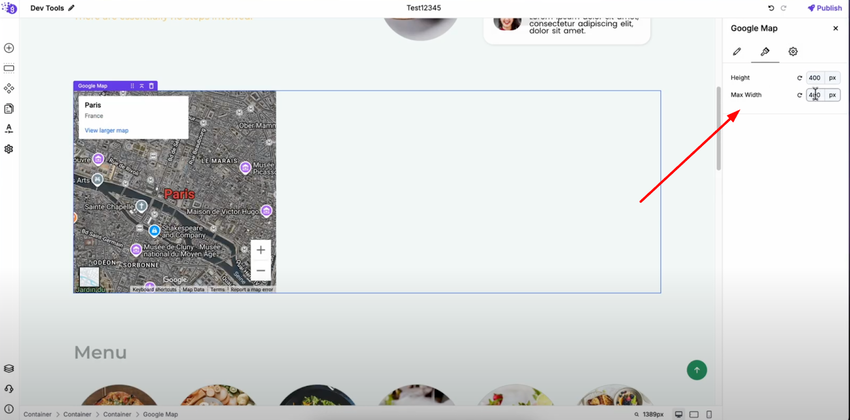
Task: Undo the last change
Action: (771, 8)
